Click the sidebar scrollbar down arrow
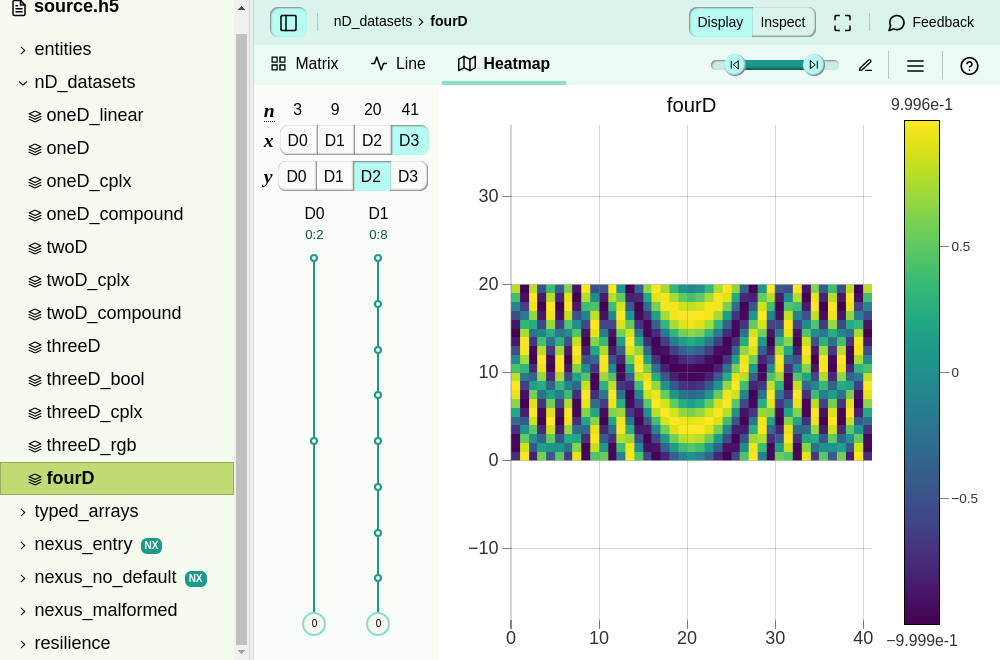1000x660 pixels. [x=241, y=652]
